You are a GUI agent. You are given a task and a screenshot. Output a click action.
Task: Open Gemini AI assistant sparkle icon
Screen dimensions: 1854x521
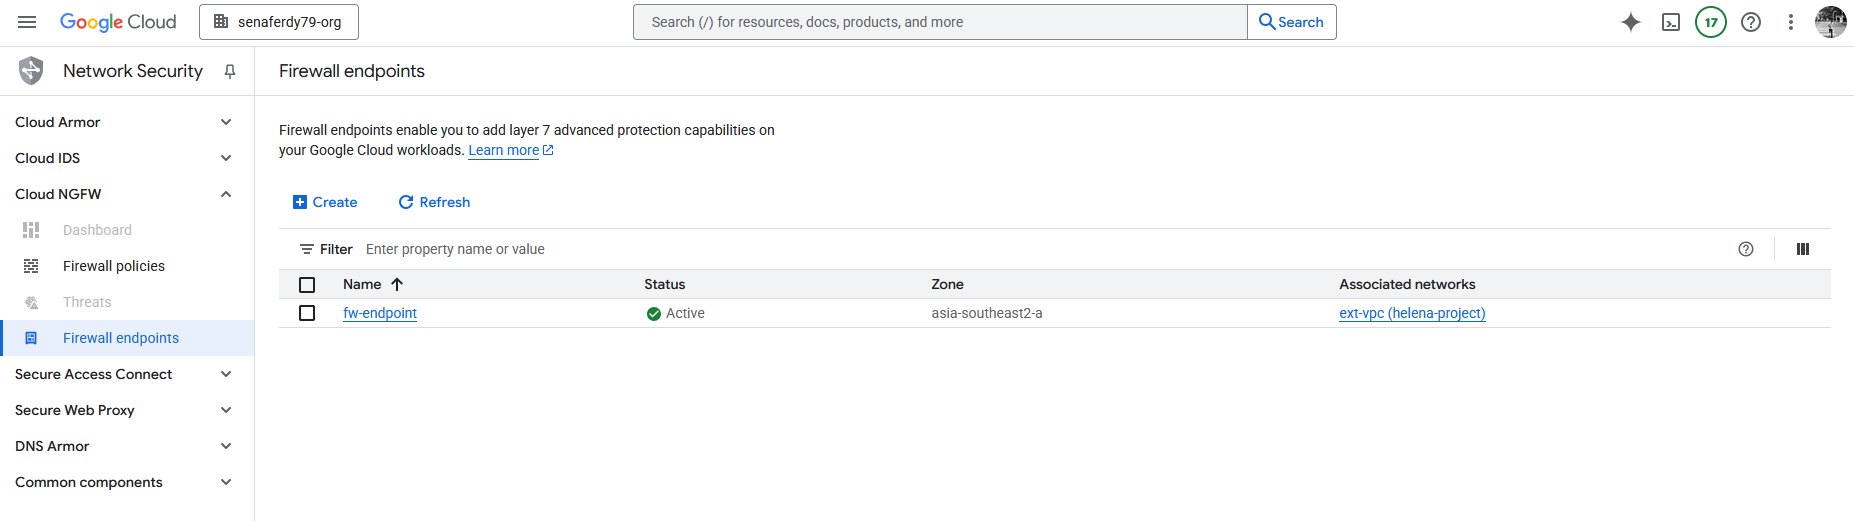1630,22
